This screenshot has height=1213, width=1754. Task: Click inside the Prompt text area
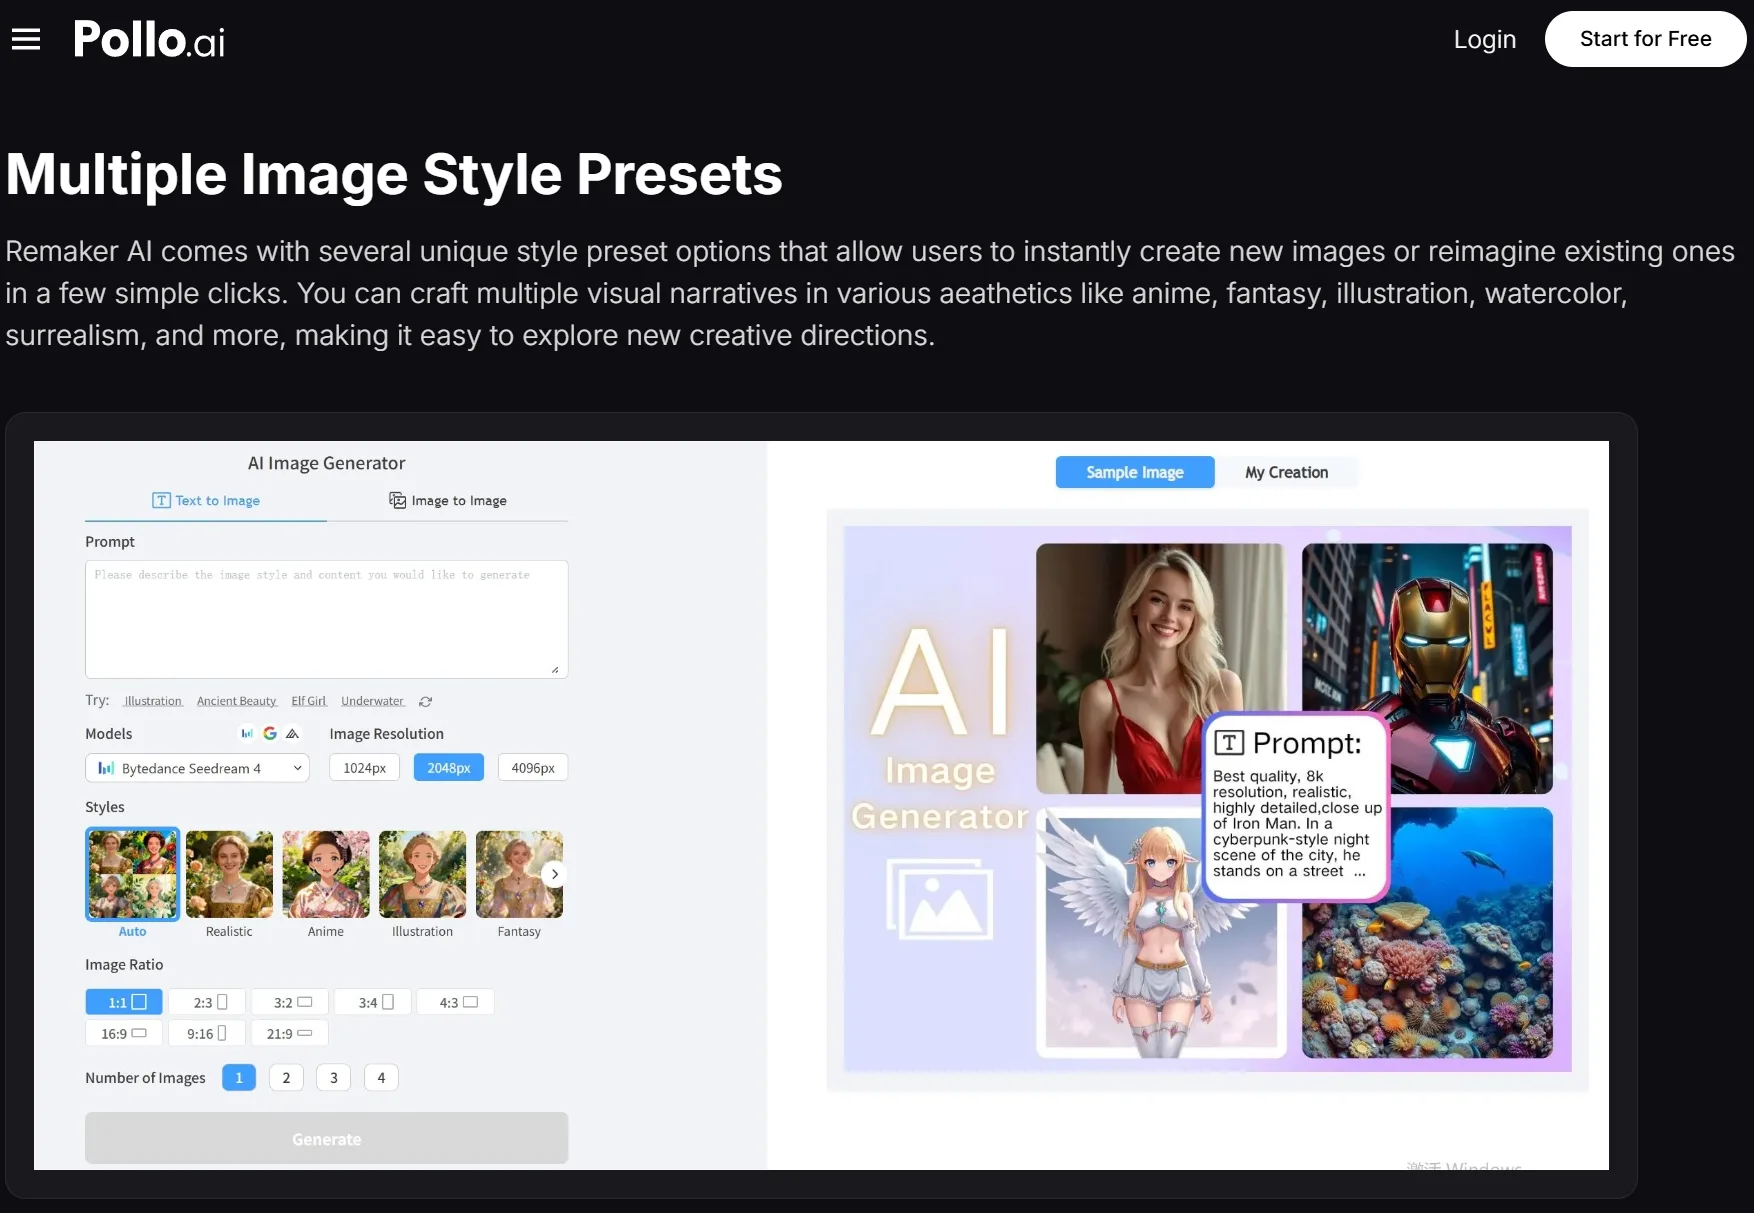(326, 619)
